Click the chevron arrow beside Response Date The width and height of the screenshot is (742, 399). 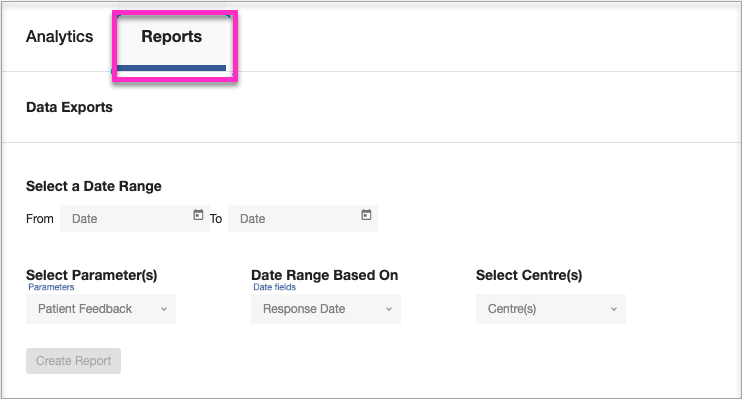tap(389, 309)
